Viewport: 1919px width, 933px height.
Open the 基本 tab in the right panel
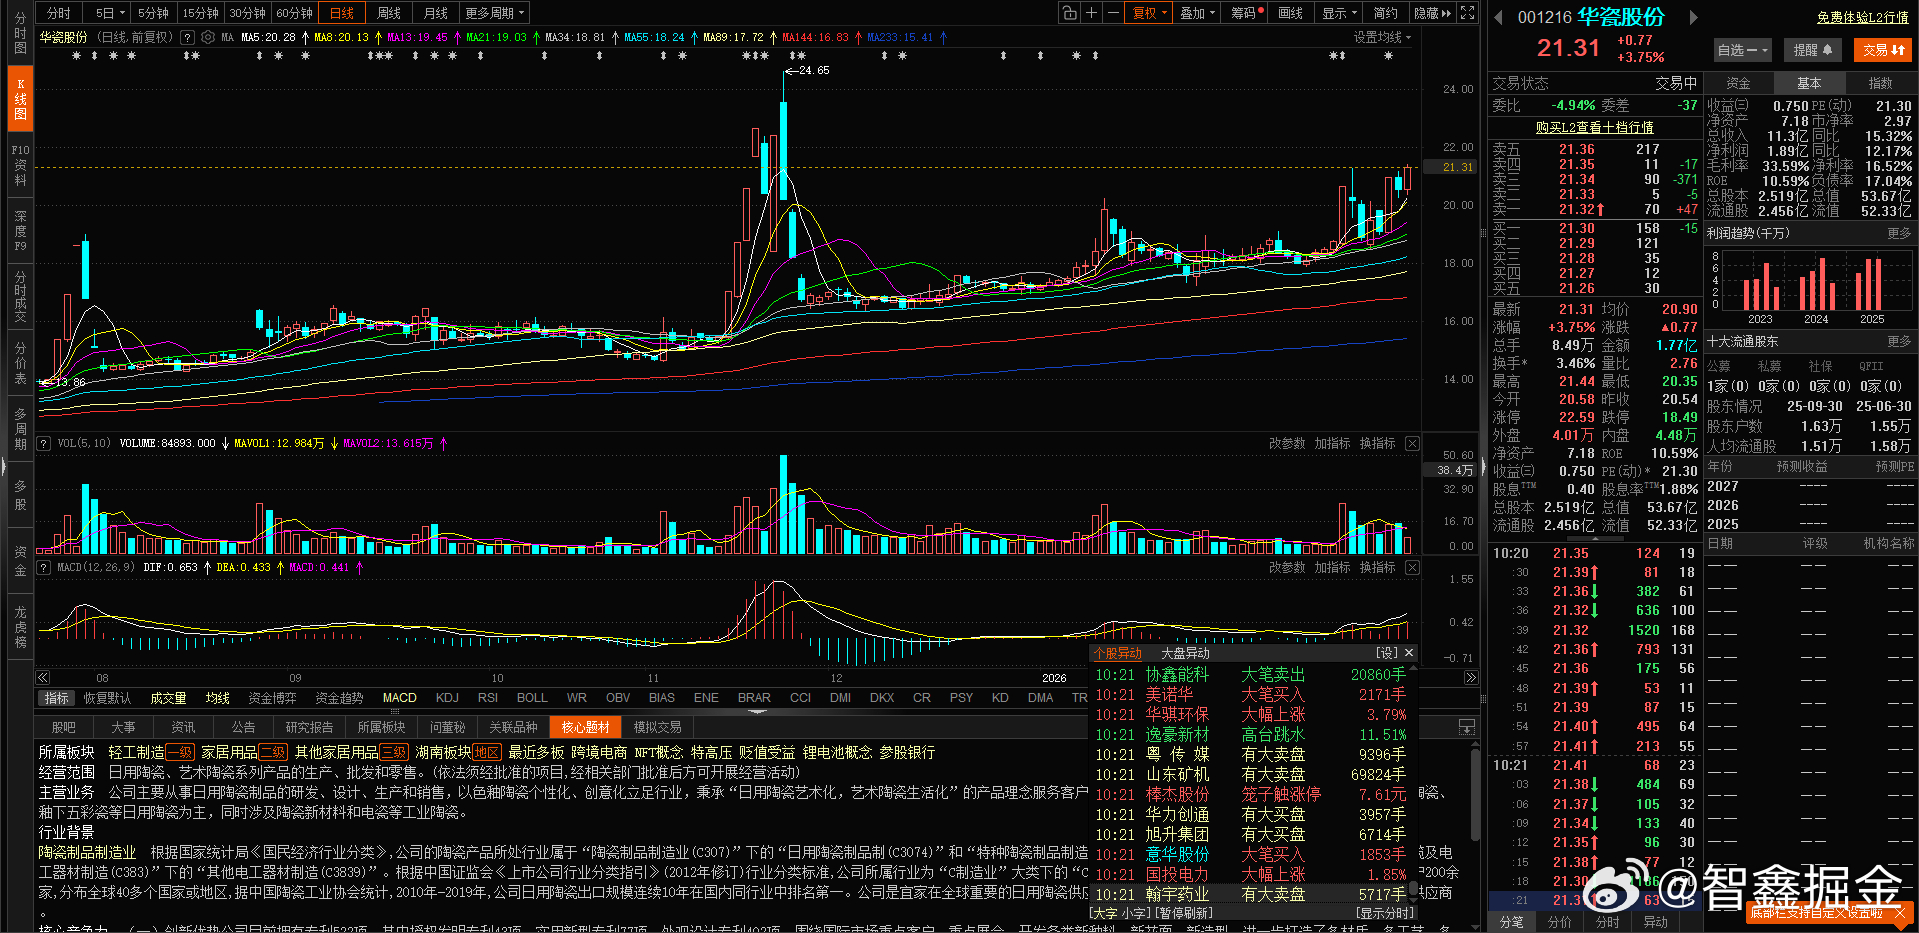[x=1809, y=83]
